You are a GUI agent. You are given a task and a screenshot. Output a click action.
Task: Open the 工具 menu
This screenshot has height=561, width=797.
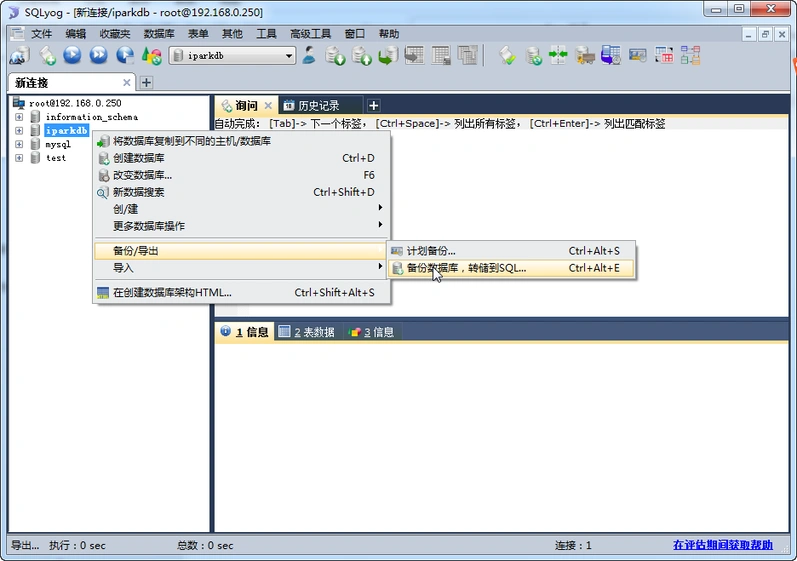click(x=266, y=34)
